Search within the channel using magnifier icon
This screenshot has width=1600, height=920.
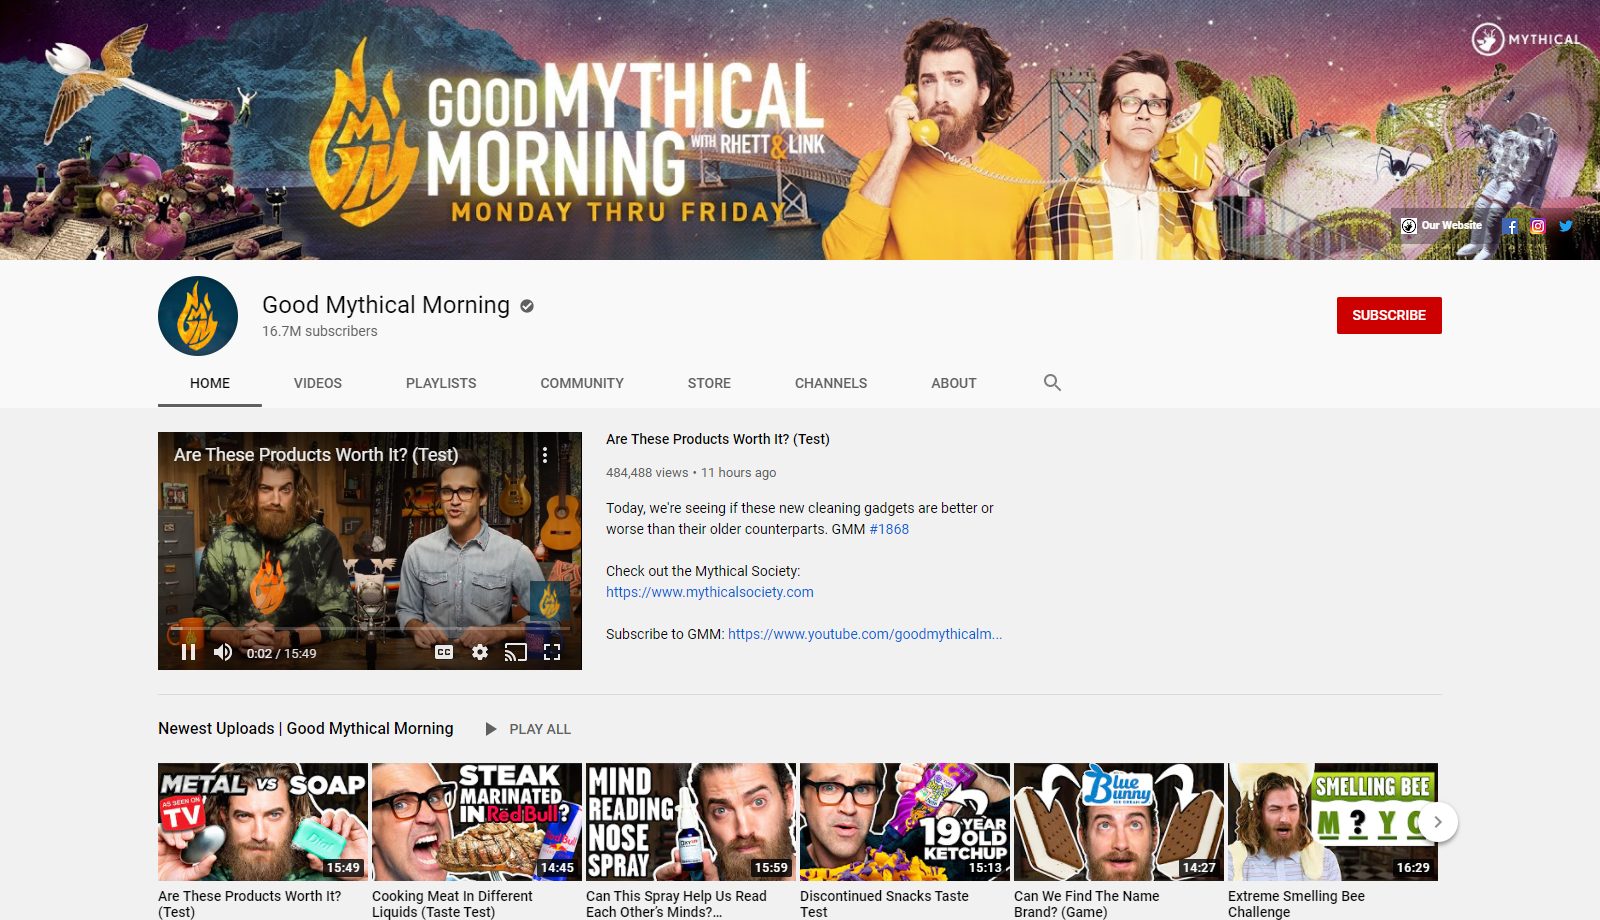point(1052,382)
